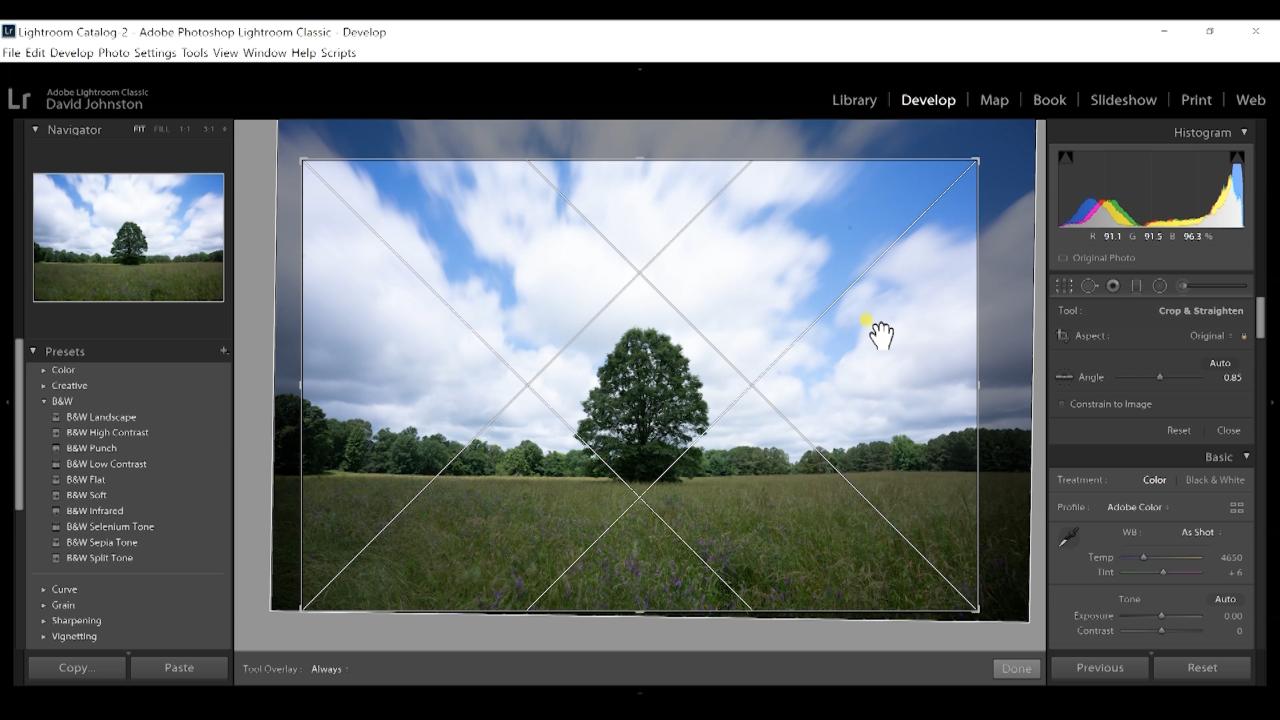This screenshot has height=720, width=1280.
Task: Toggle the Original Photo checkbox
Action: click(1062, 257)
